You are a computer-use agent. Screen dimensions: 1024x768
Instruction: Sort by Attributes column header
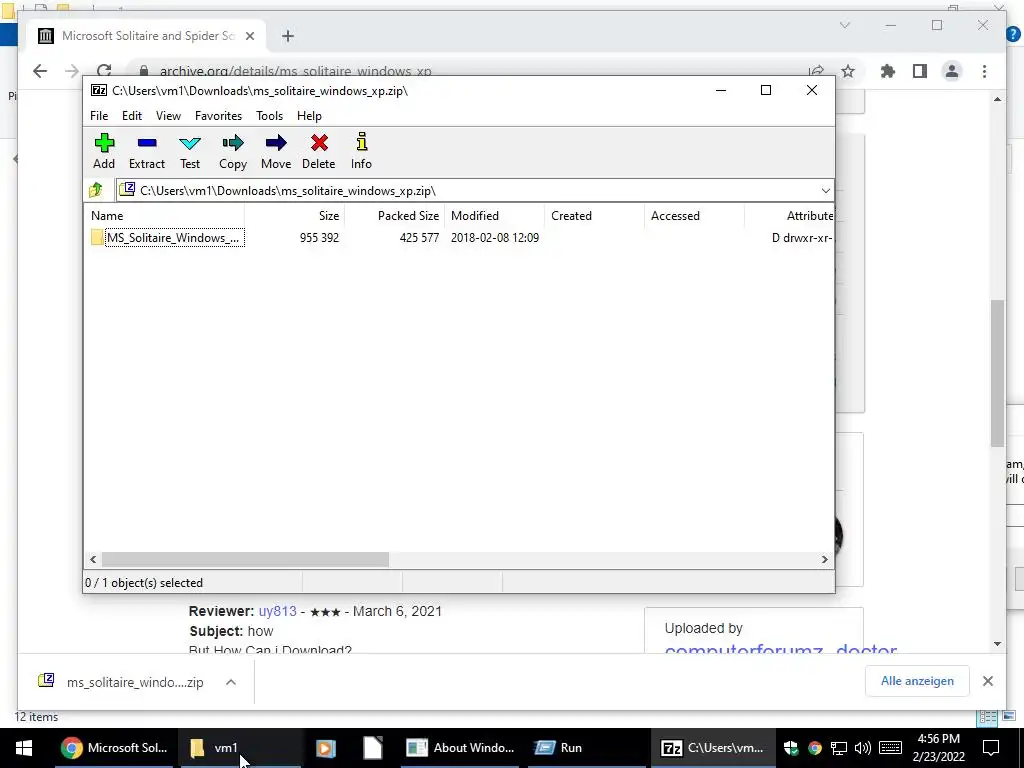789,216
